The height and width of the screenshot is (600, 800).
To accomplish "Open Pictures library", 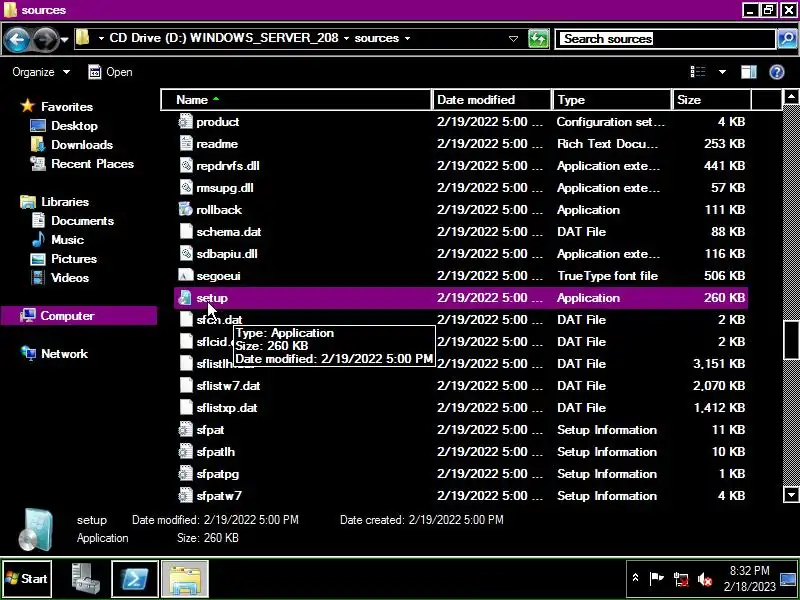I will pos(73,259).
